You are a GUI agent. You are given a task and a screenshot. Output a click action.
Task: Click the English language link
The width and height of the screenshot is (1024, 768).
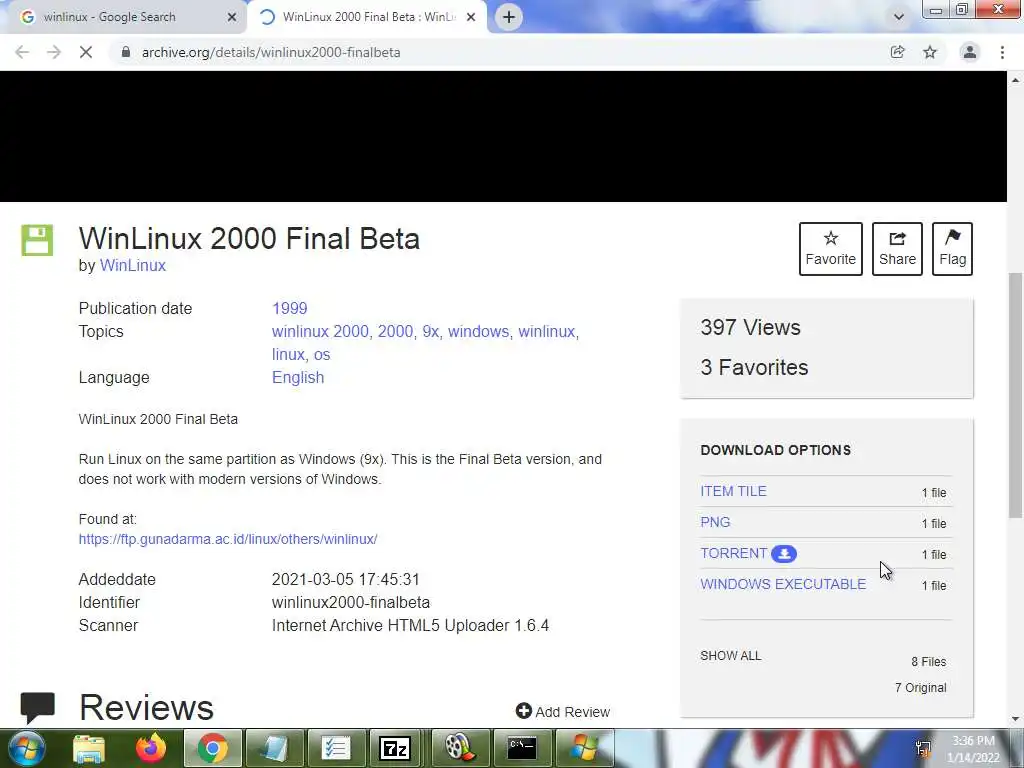[x=298, y=377]
